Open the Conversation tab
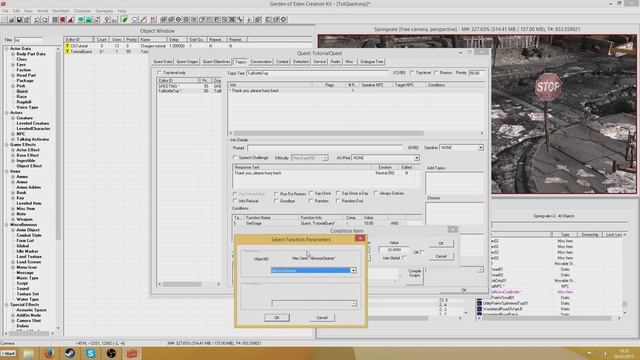The width and height of the screenshot is (640, 360). pyautogui.click(x=261, y=62)
